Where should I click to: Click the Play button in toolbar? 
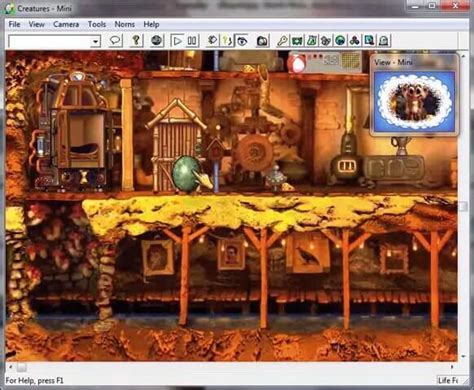(x=177, y=41)
